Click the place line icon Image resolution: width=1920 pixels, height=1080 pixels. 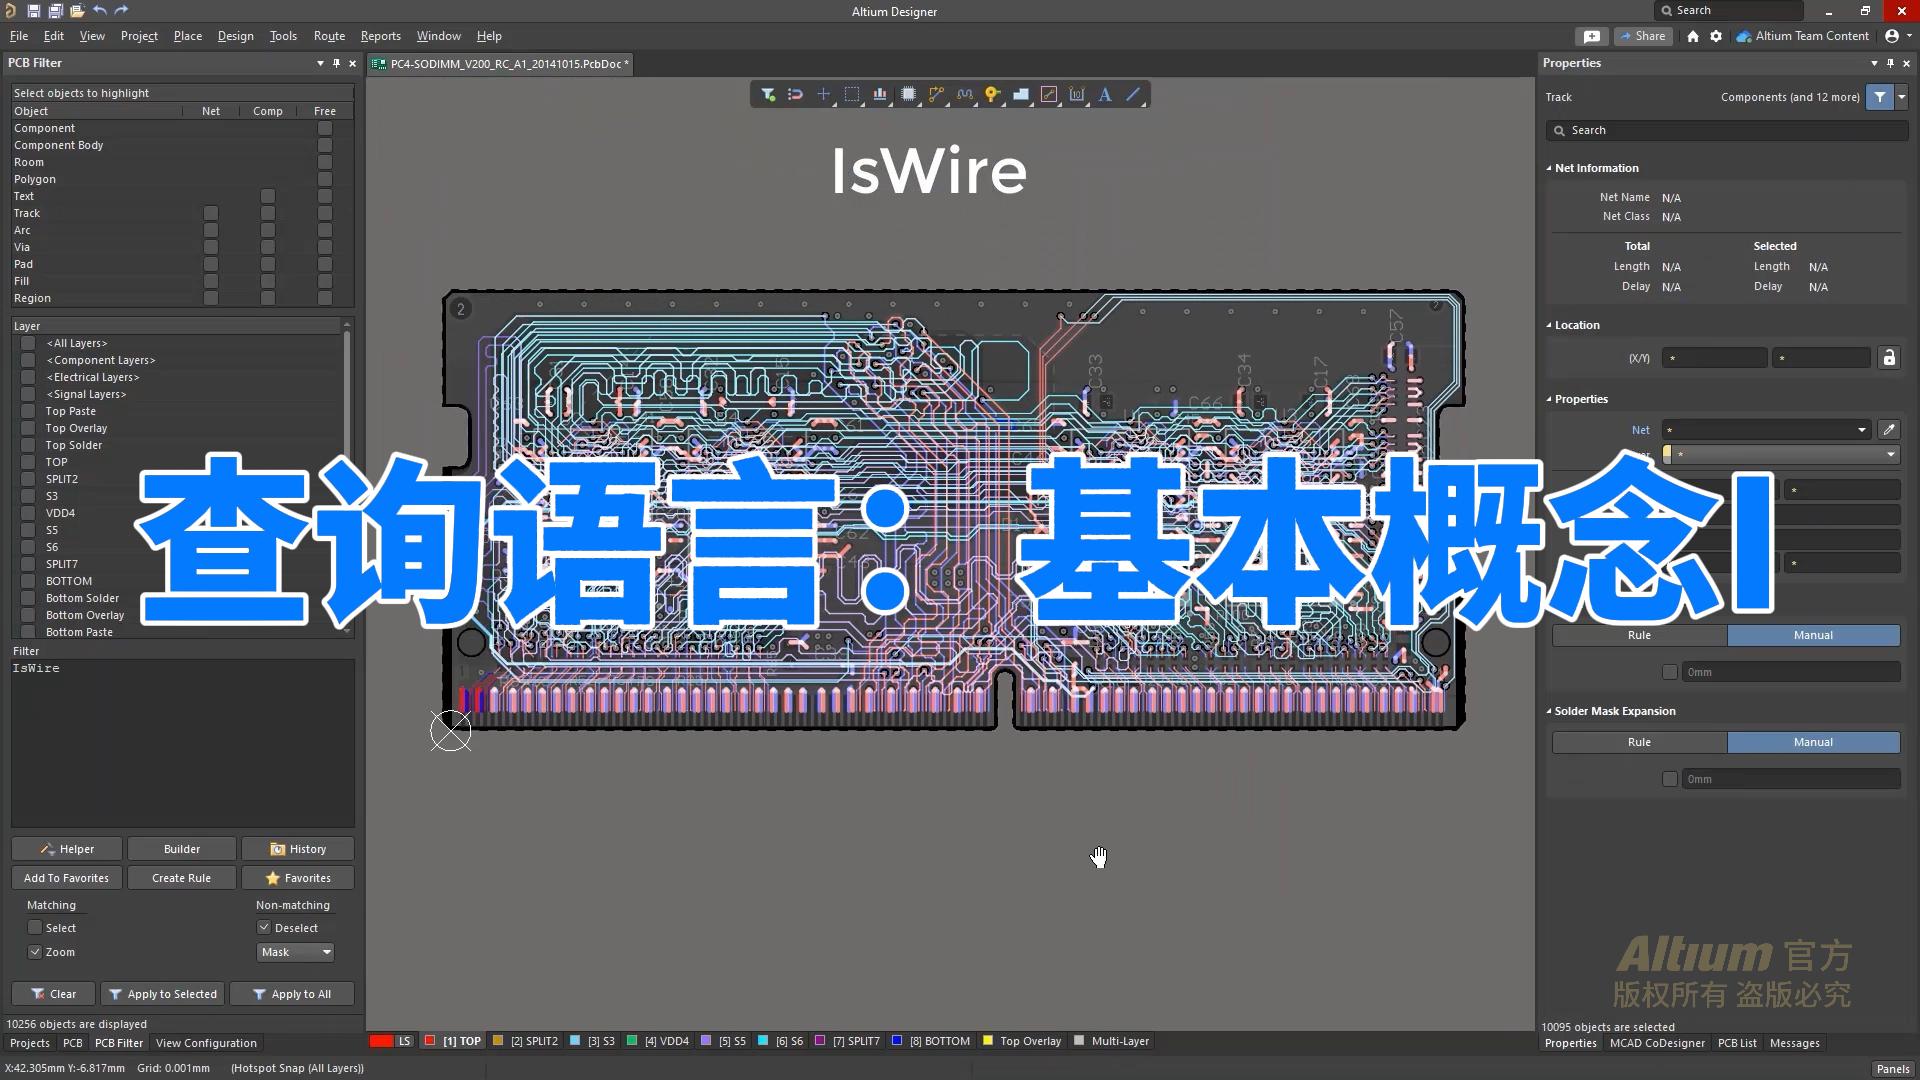(x=1134, y=94)
